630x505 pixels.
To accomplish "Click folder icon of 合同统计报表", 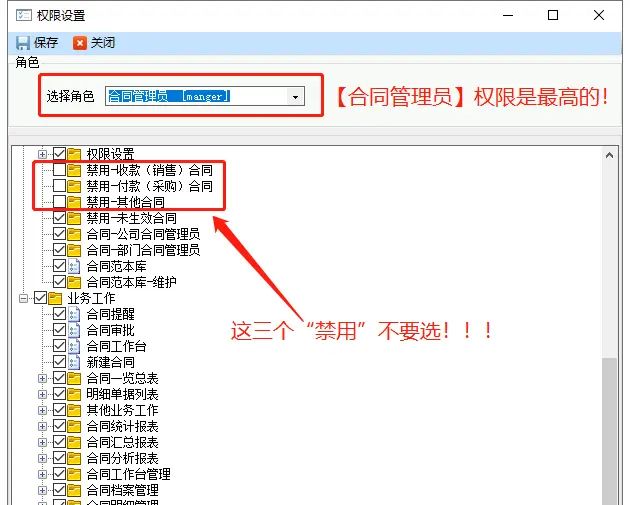I will tap(74, 427).
